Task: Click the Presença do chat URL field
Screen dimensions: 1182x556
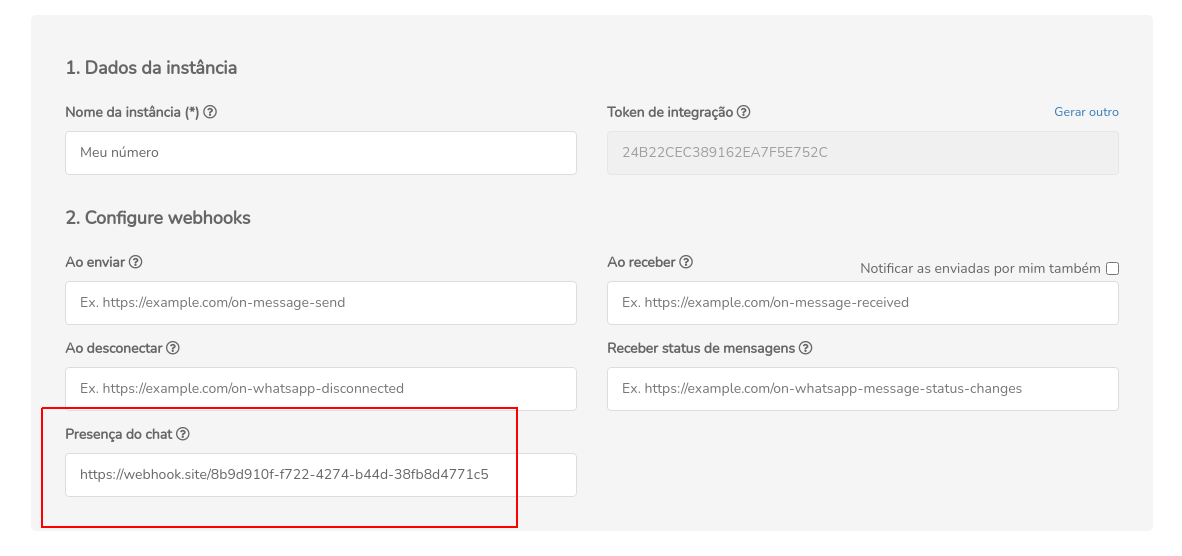Action: (320, 474)
